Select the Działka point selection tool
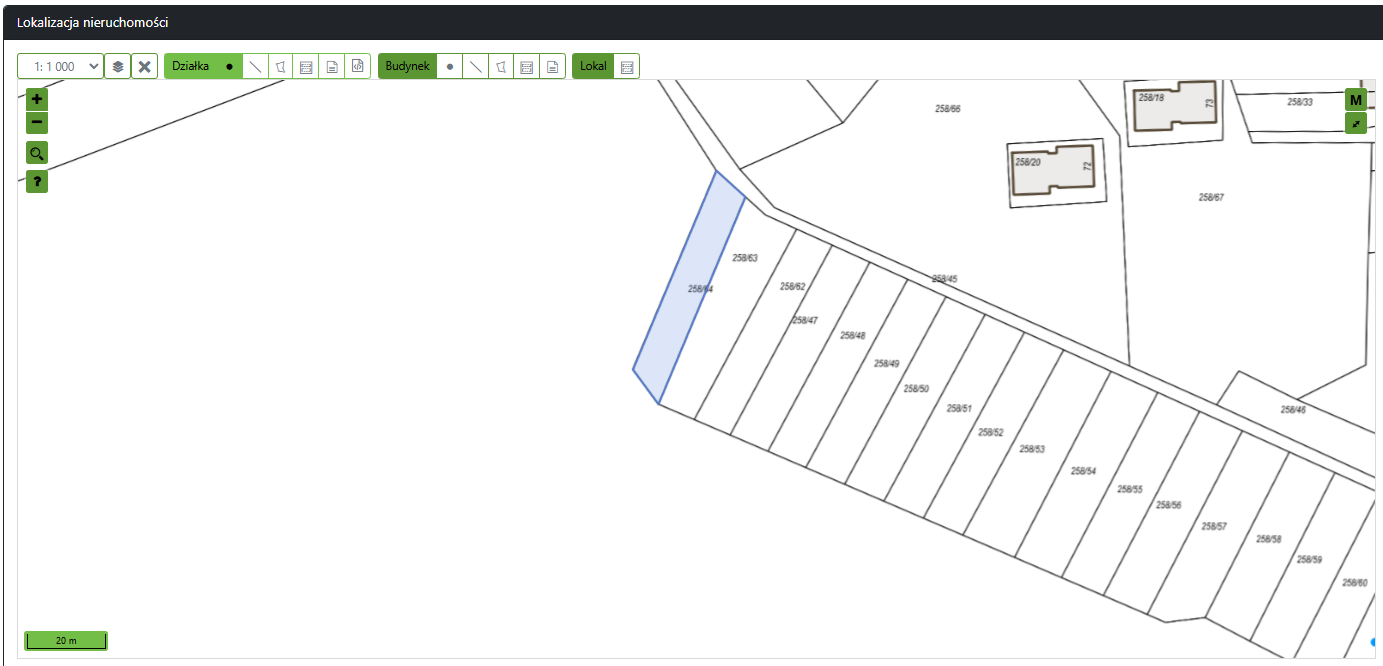Screen dimensions: 1383x666 (x=229, y=66)
